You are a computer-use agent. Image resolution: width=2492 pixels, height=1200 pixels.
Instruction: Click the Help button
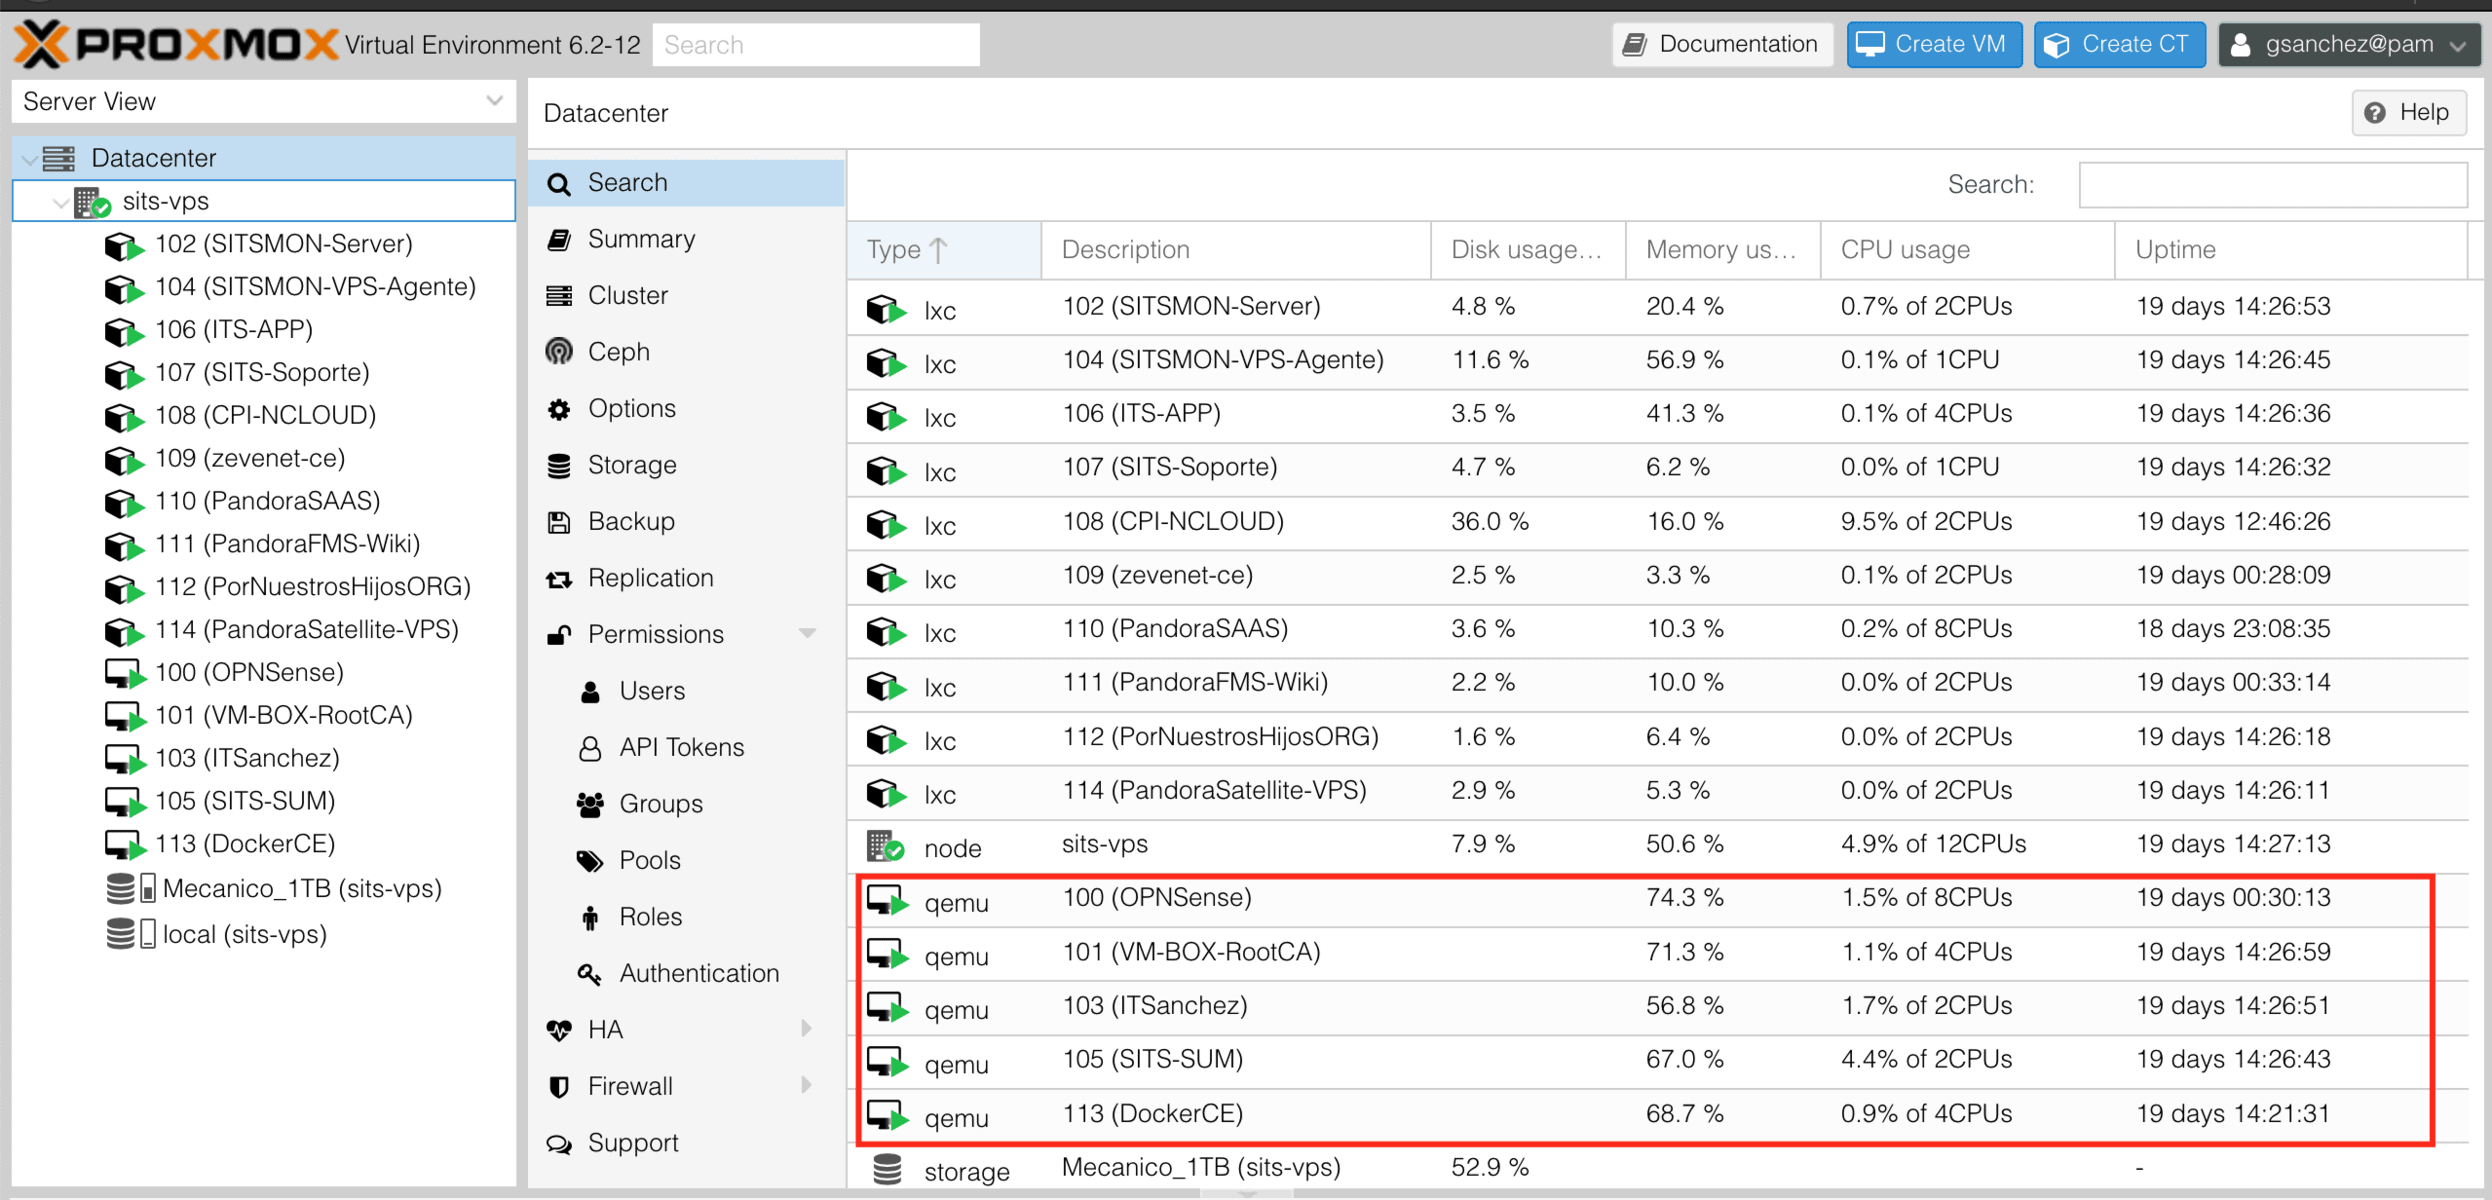[2408, 113]
